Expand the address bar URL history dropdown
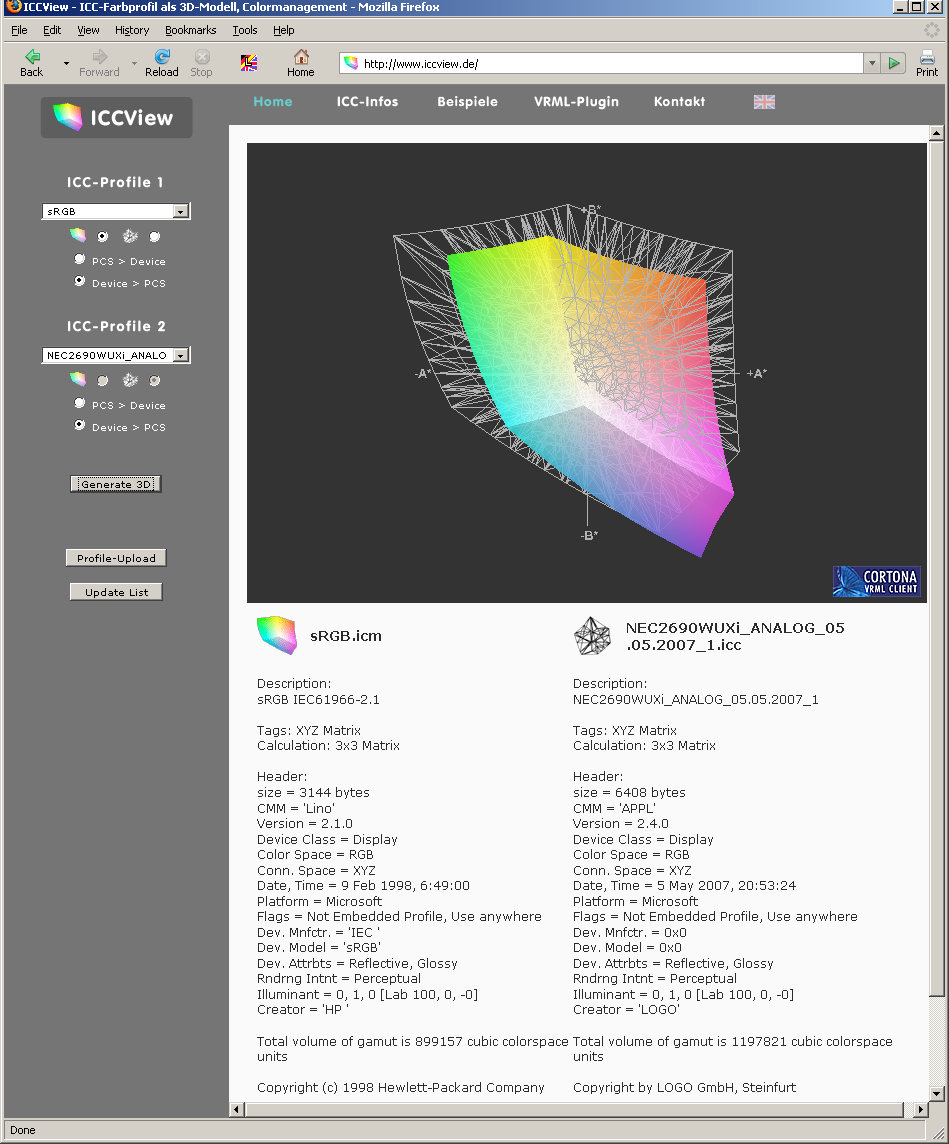 (871, 63)
